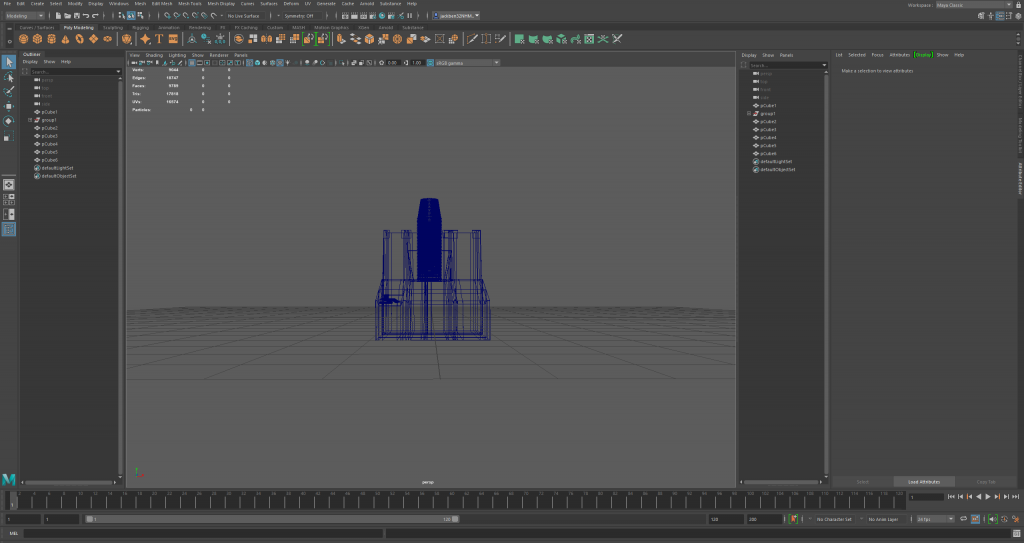Viewport: 1024px width, 543px height.
Task: Click the play forwards button
Action: (x=988, y=496)
